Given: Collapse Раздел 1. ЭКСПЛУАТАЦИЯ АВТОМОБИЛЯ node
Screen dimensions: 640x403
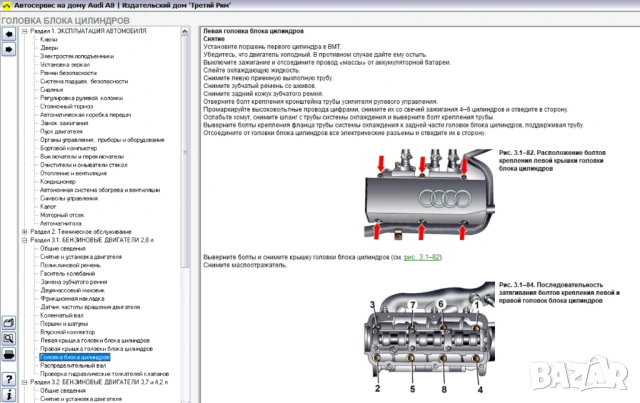Looking at the screenshot, I should point(24,31).
